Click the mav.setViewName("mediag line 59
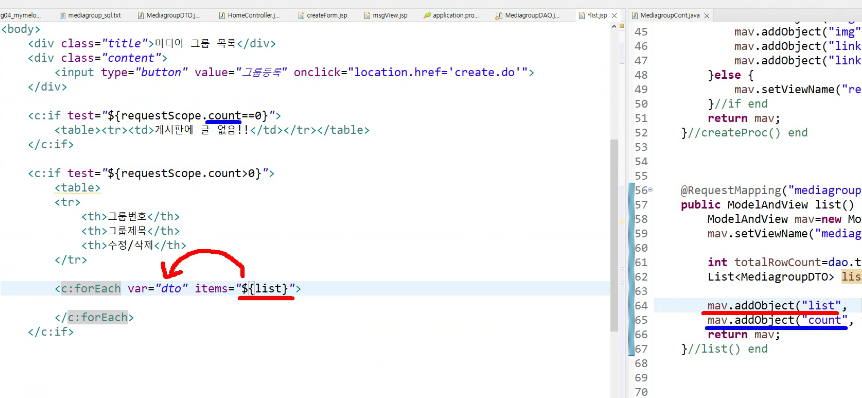Viewport: 862px width, 398px height. pyautogui.click(x=784, y=233)
